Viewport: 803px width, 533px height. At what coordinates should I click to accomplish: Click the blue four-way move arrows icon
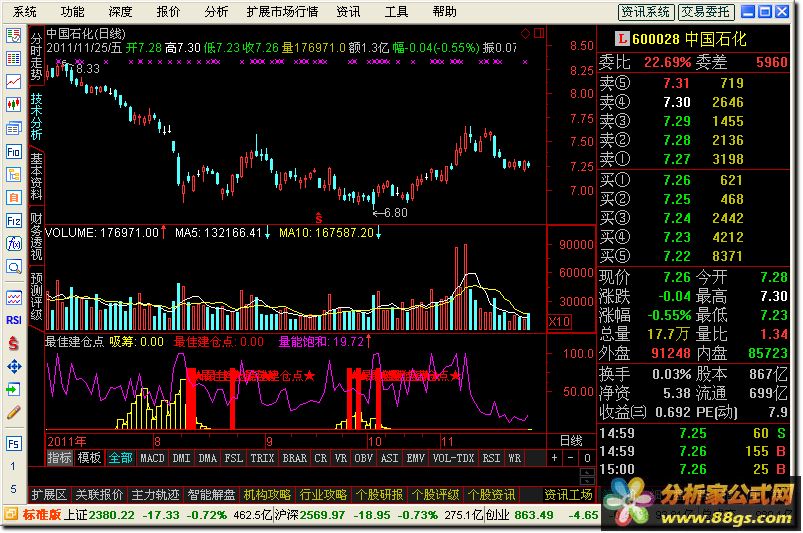tap(13, 367)
